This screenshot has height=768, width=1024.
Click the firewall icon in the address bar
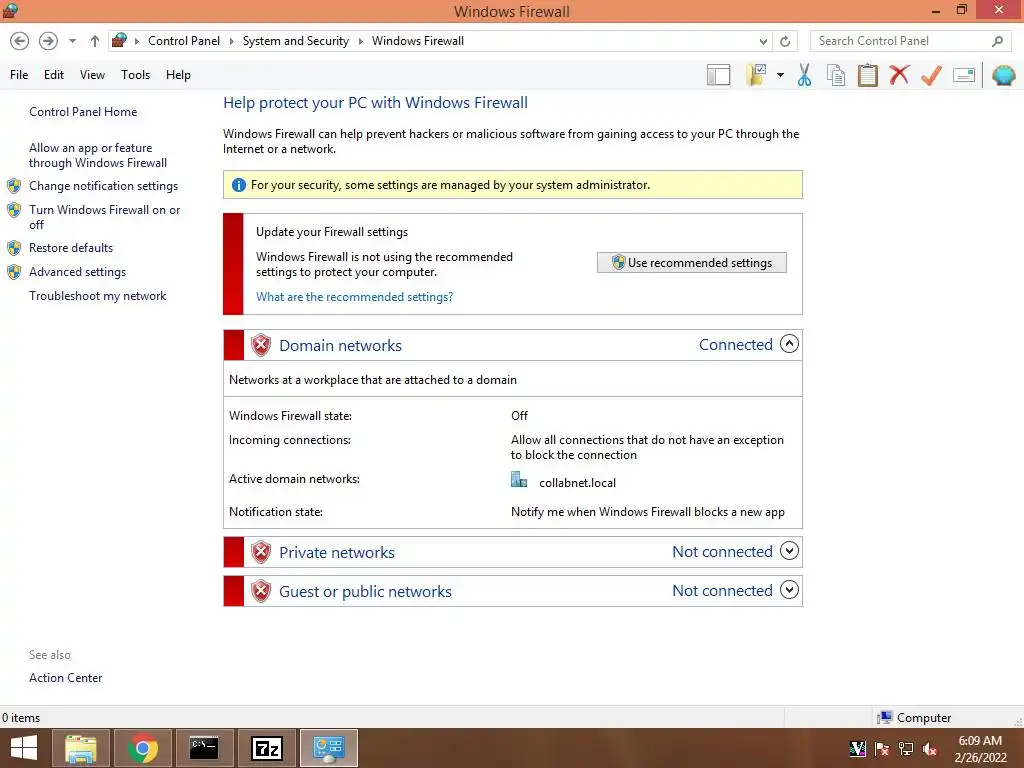[x=119, y=40]
